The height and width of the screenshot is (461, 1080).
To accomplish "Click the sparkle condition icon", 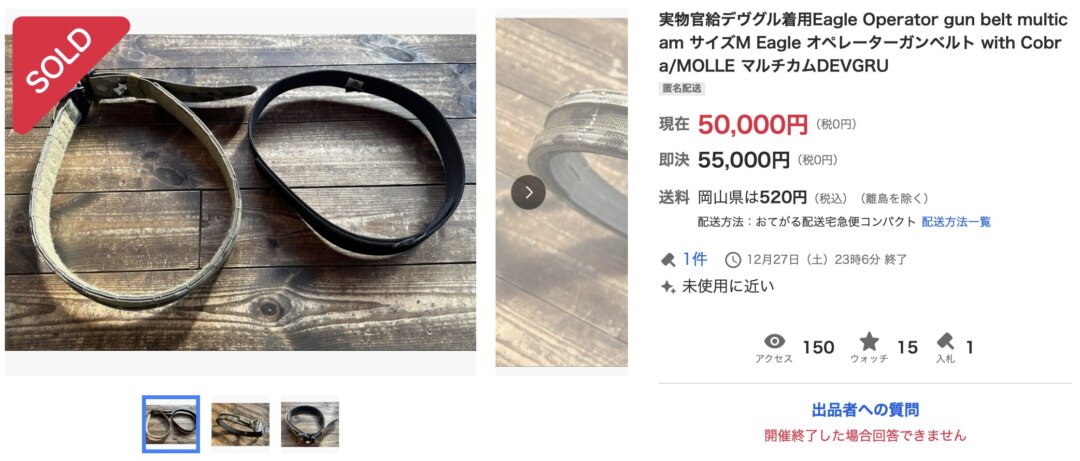I will click(x=667, y=287).
